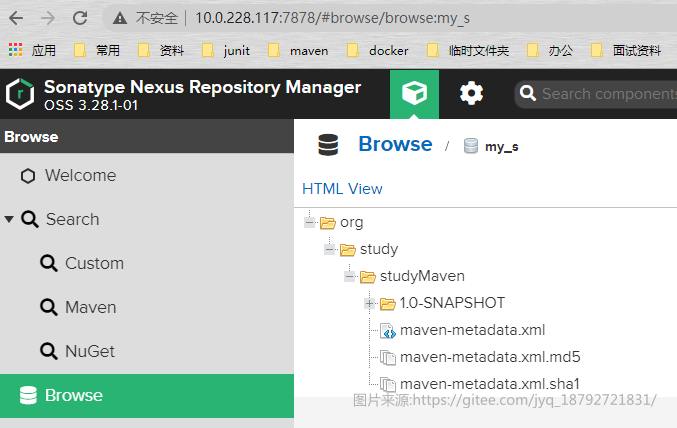
Task: Collapse the Search section arrow
Action: point(9,219)
